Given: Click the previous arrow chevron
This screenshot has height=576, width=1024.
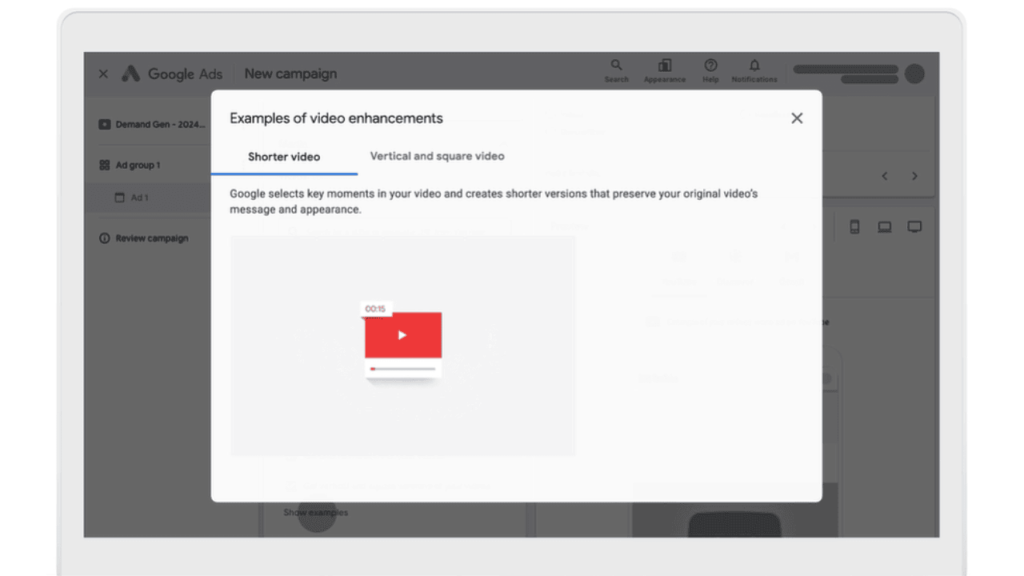Looking at the screenshot, I should pyautogui.click(x=884, y=175).
